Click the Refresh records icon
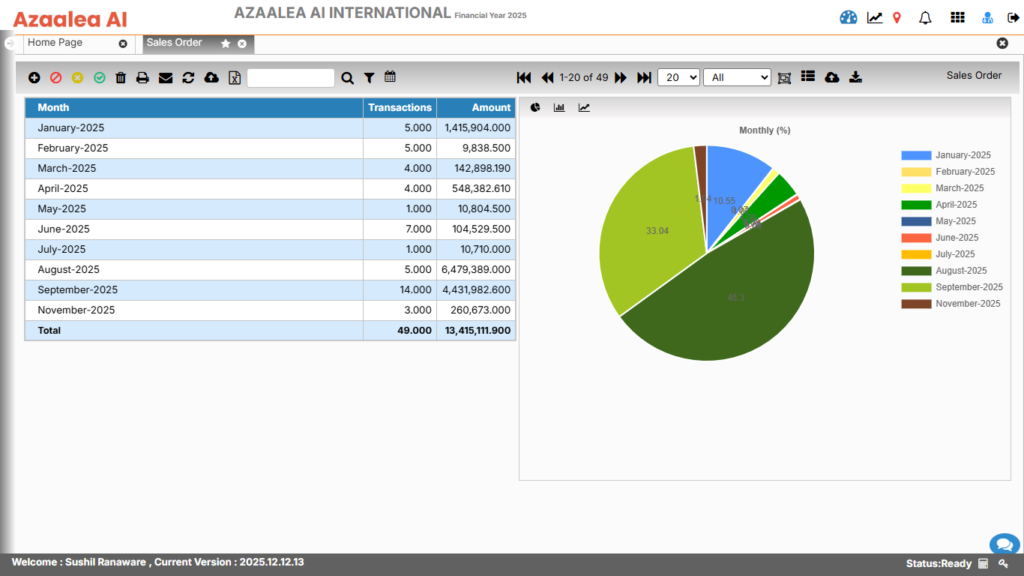Screen dimensions: 1024x576 point(187,77)
